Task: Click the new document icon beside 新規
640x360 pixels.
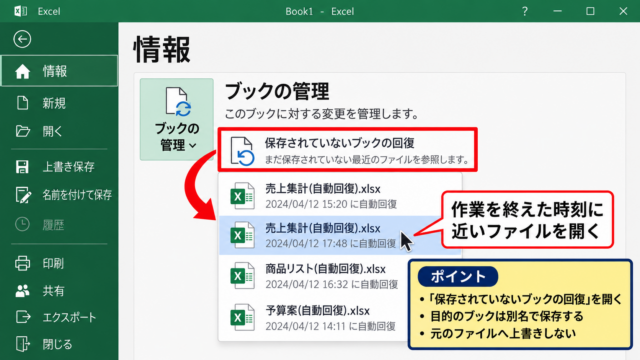Action: pyautogui.click(x=22, y=103)
